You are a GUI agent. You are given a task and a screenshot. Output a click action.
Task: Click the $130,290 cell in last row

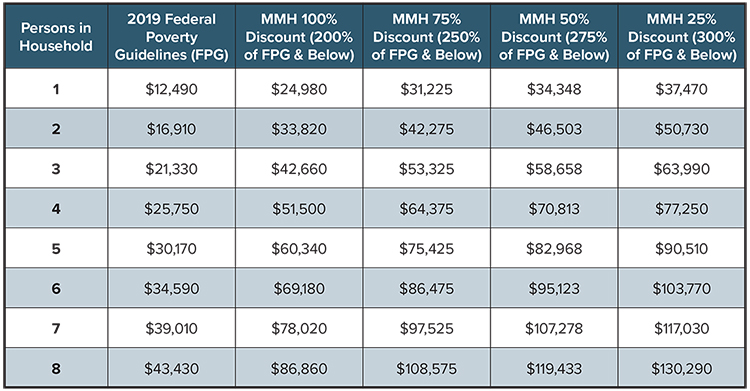682,369
